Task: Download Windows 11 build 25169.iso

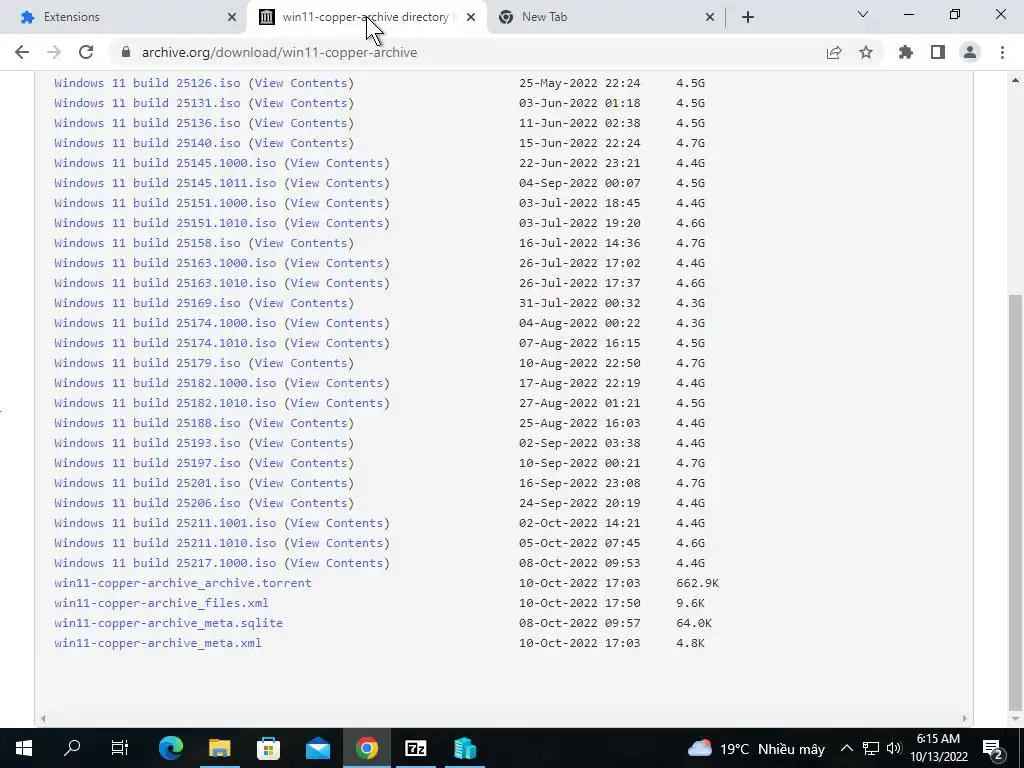Action: pos(148,303)
